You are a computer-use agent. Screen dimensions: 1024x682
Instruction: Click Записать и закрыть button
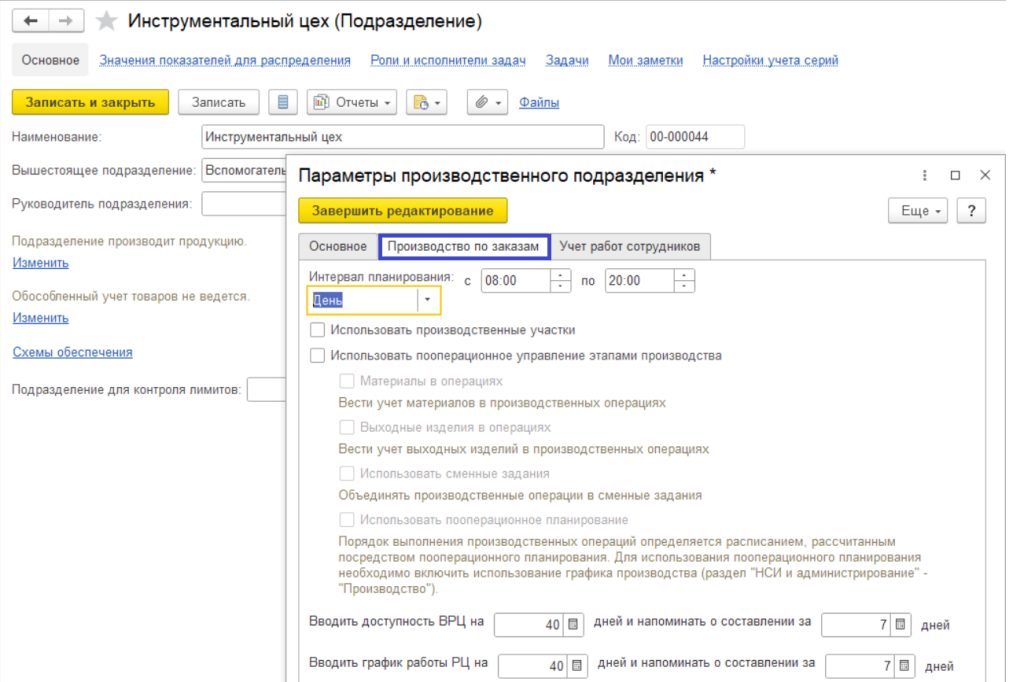click(x=90, y=103)
